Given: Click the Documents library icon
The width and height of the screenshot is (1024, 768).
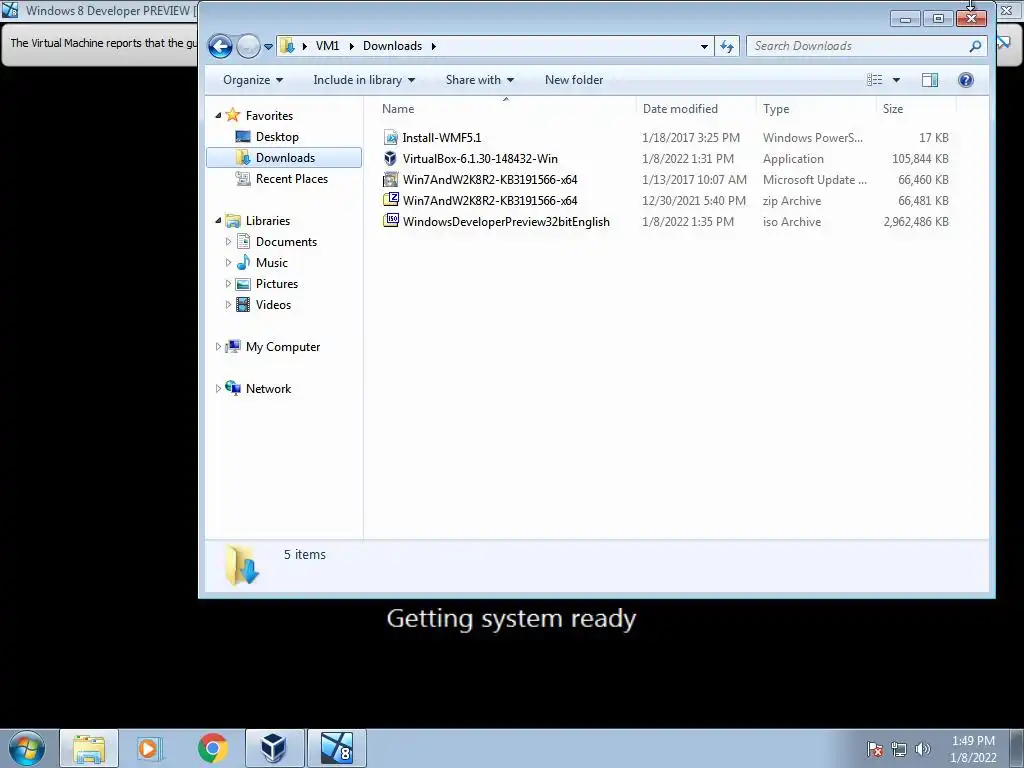Looking at the screenshot, I should coord(243,241).
